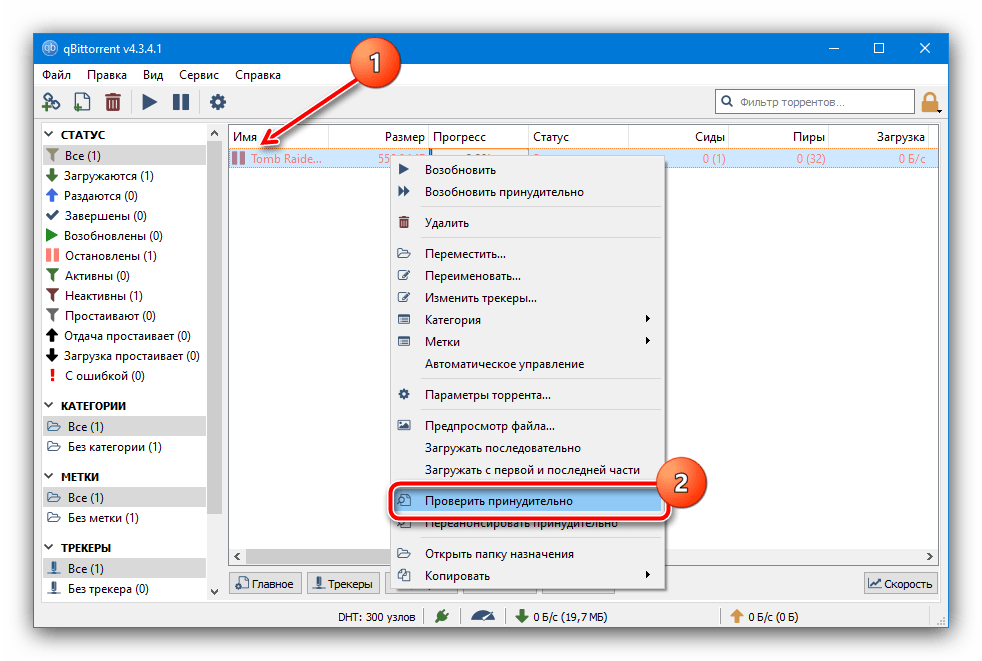982x661 pixels.
Task: Toggle Автоматическое управление option
Action: click(527, 363)
